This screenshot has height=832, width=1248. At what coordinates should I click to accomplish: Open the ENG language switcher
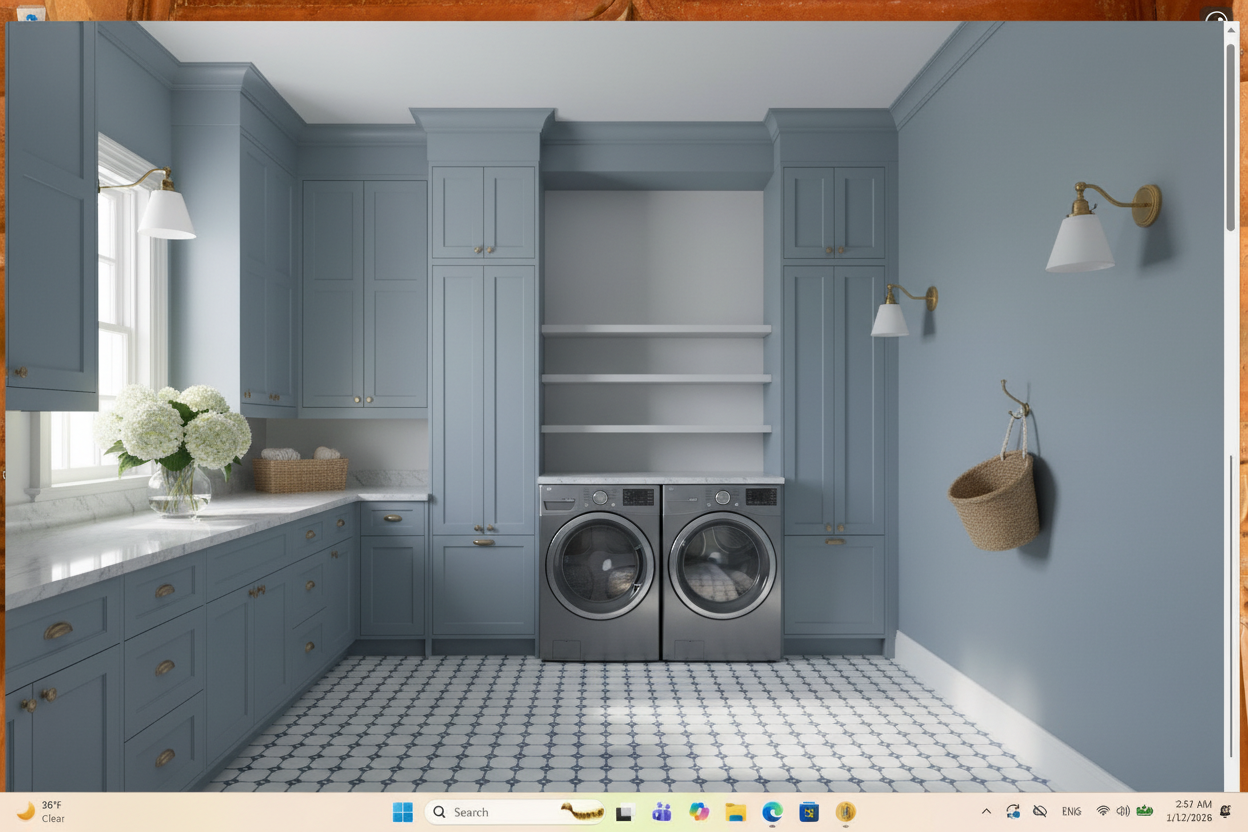tap(1071, 812)
